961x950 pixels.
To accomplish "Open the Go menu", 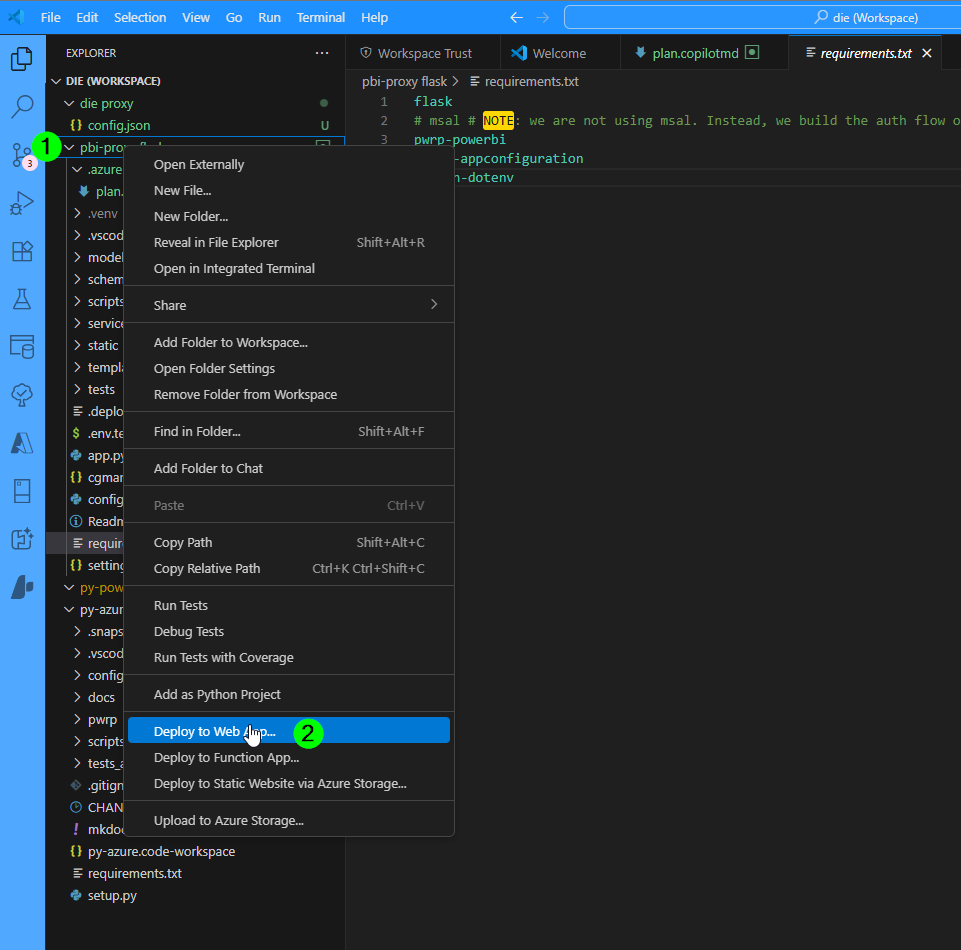I will 234,18.
